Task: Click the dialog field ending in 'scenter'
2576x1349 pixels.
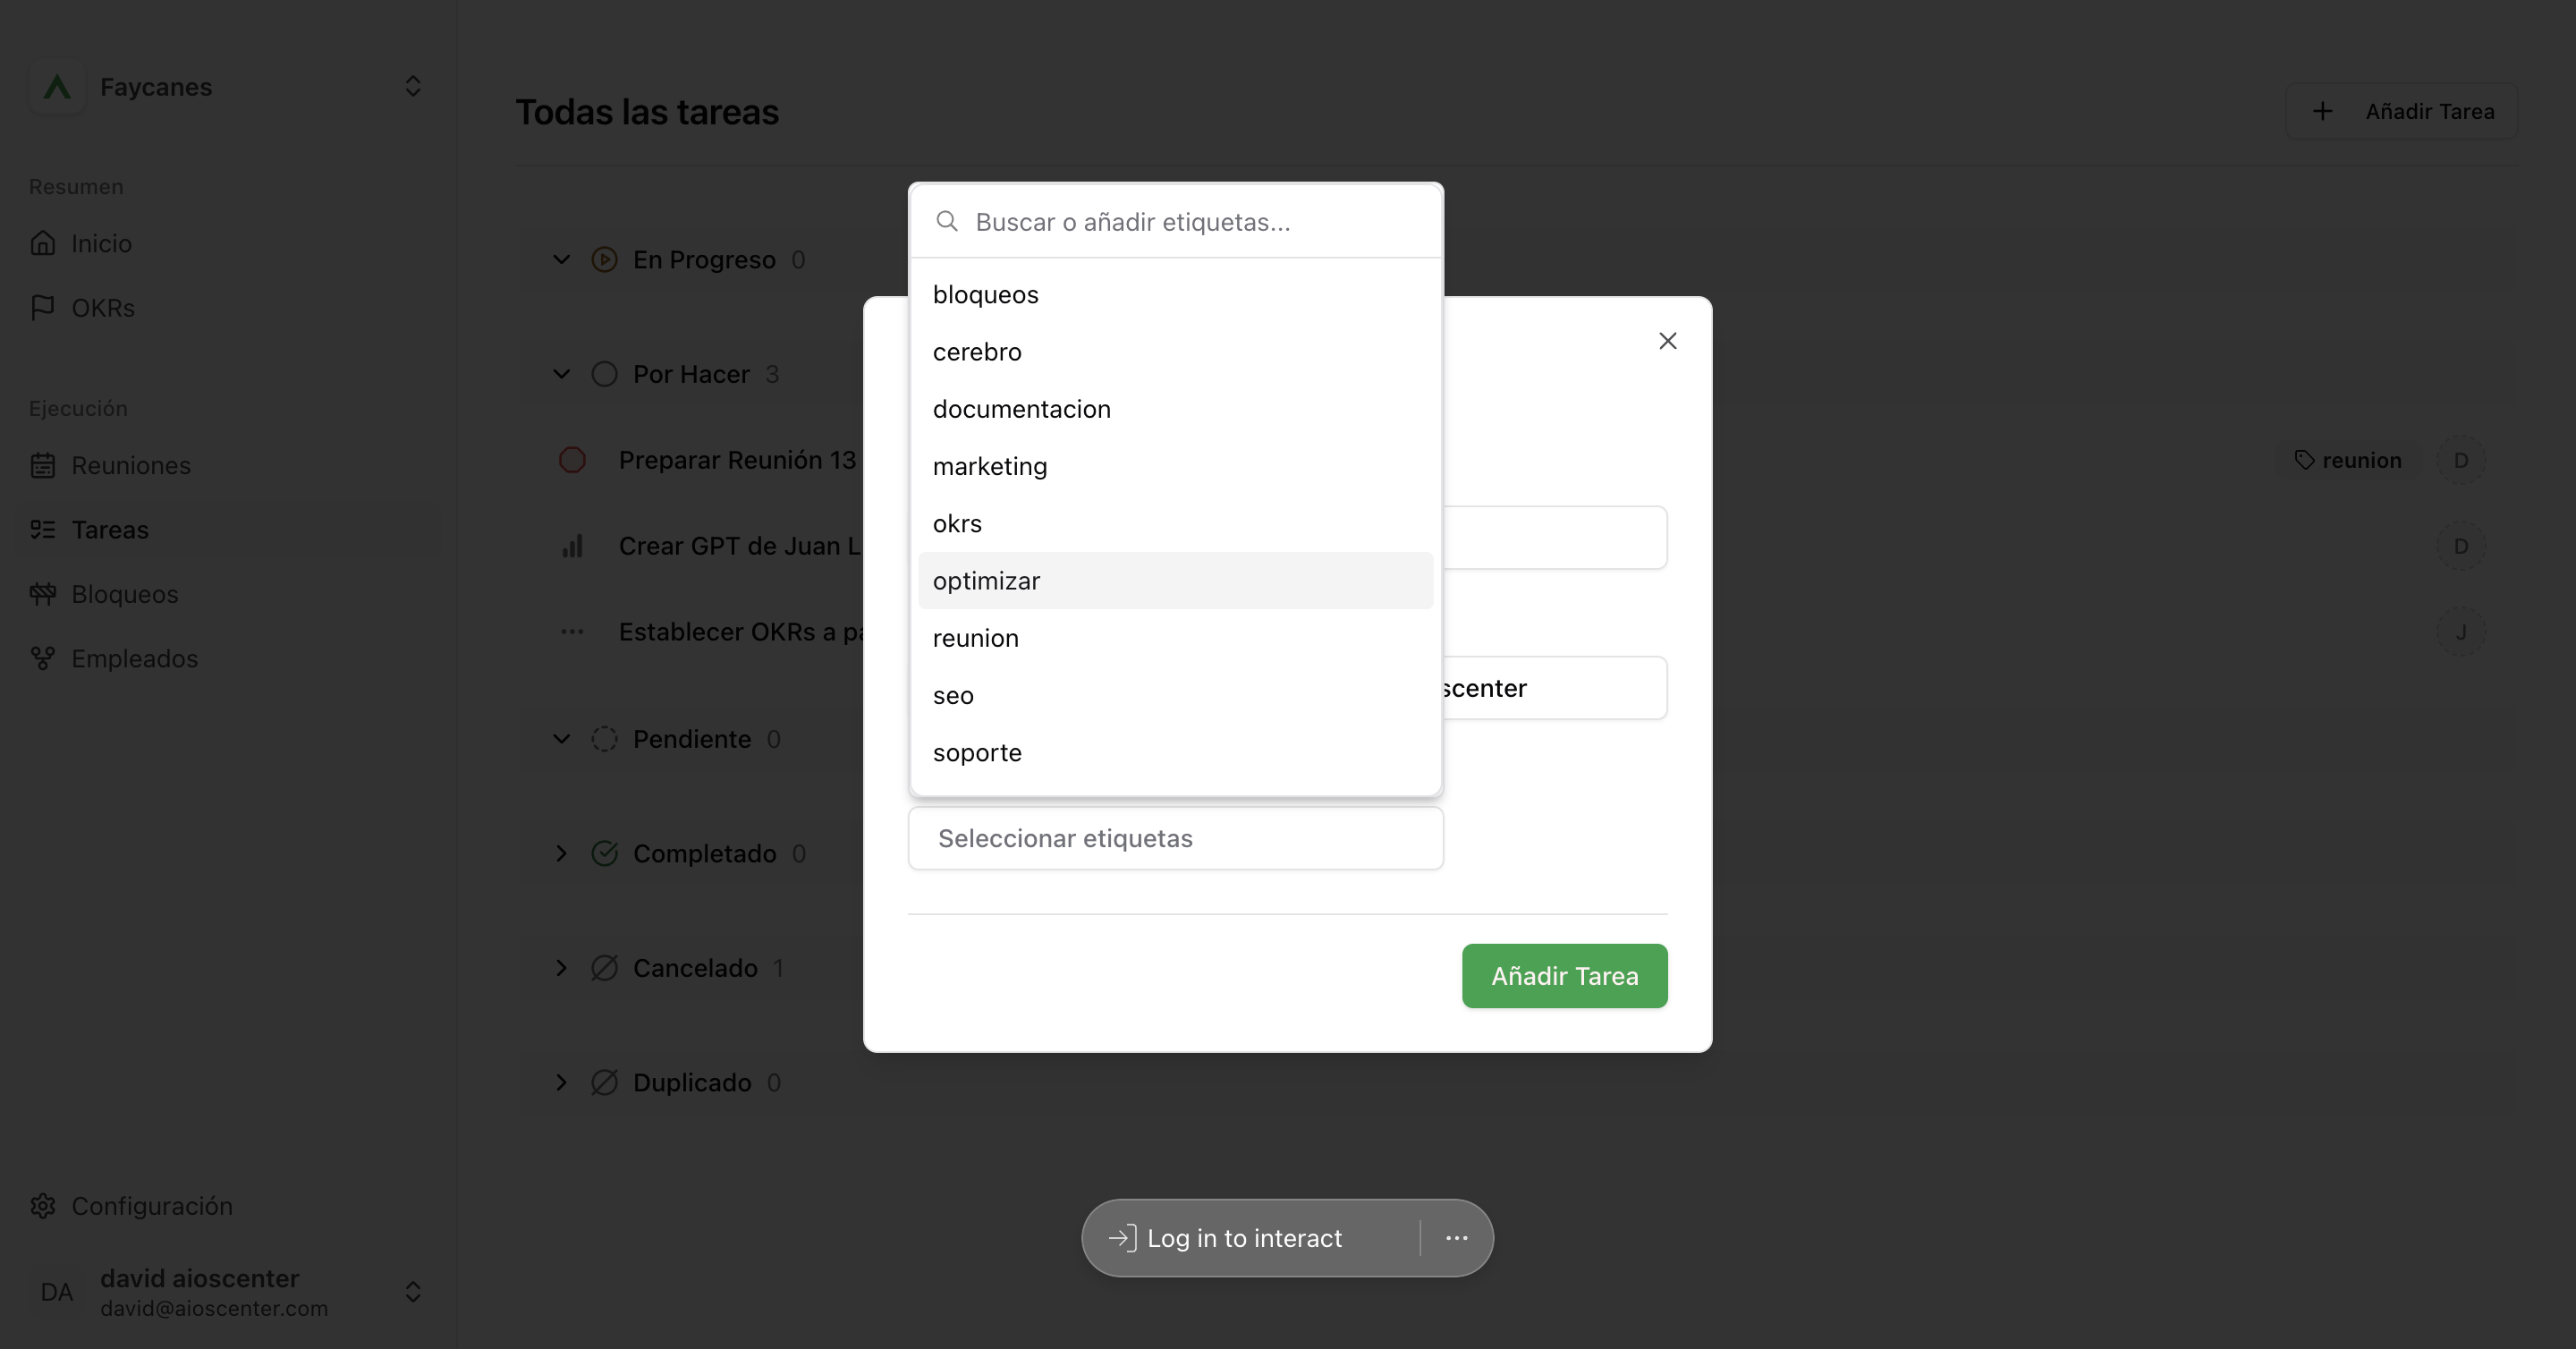Action: (x=1555, y=688)
